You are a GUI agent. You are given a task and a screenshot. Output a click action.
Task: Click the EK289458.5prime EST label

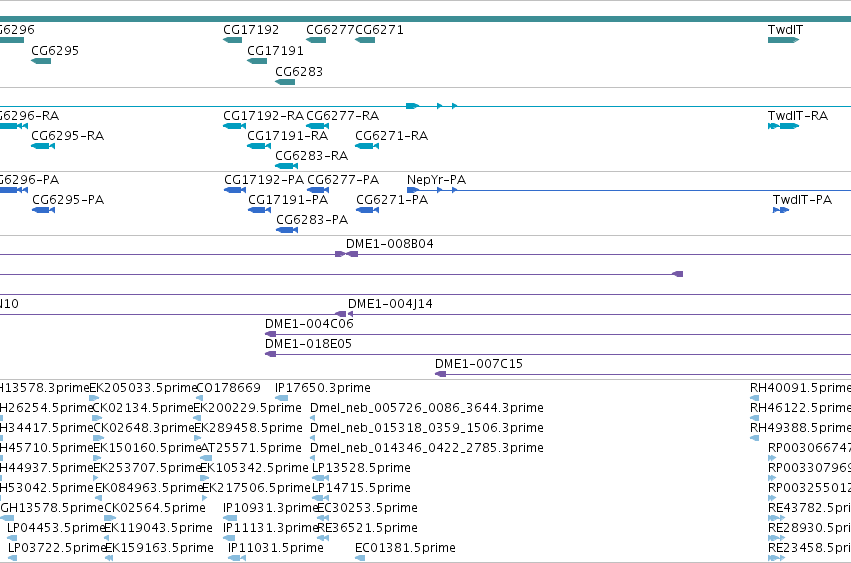249,428
